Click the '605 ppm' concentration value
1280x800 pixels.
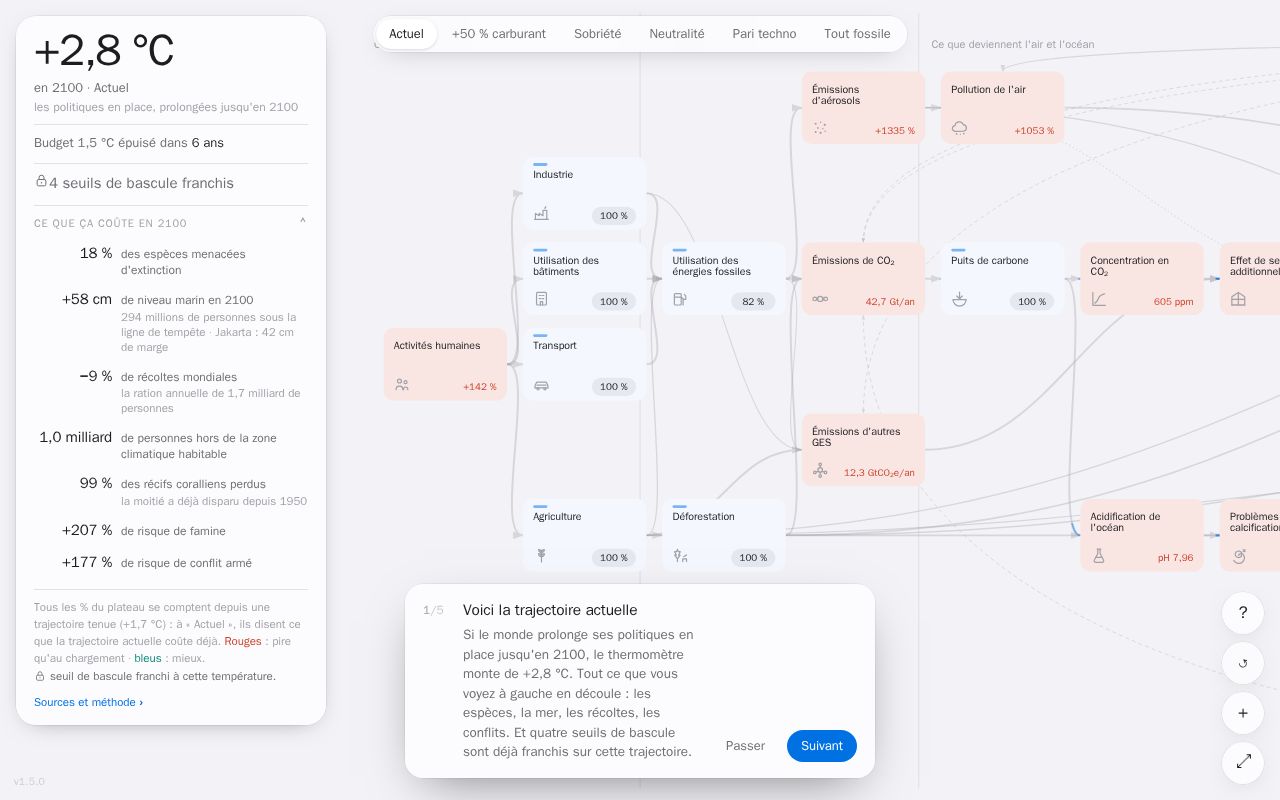point(1173,302)
